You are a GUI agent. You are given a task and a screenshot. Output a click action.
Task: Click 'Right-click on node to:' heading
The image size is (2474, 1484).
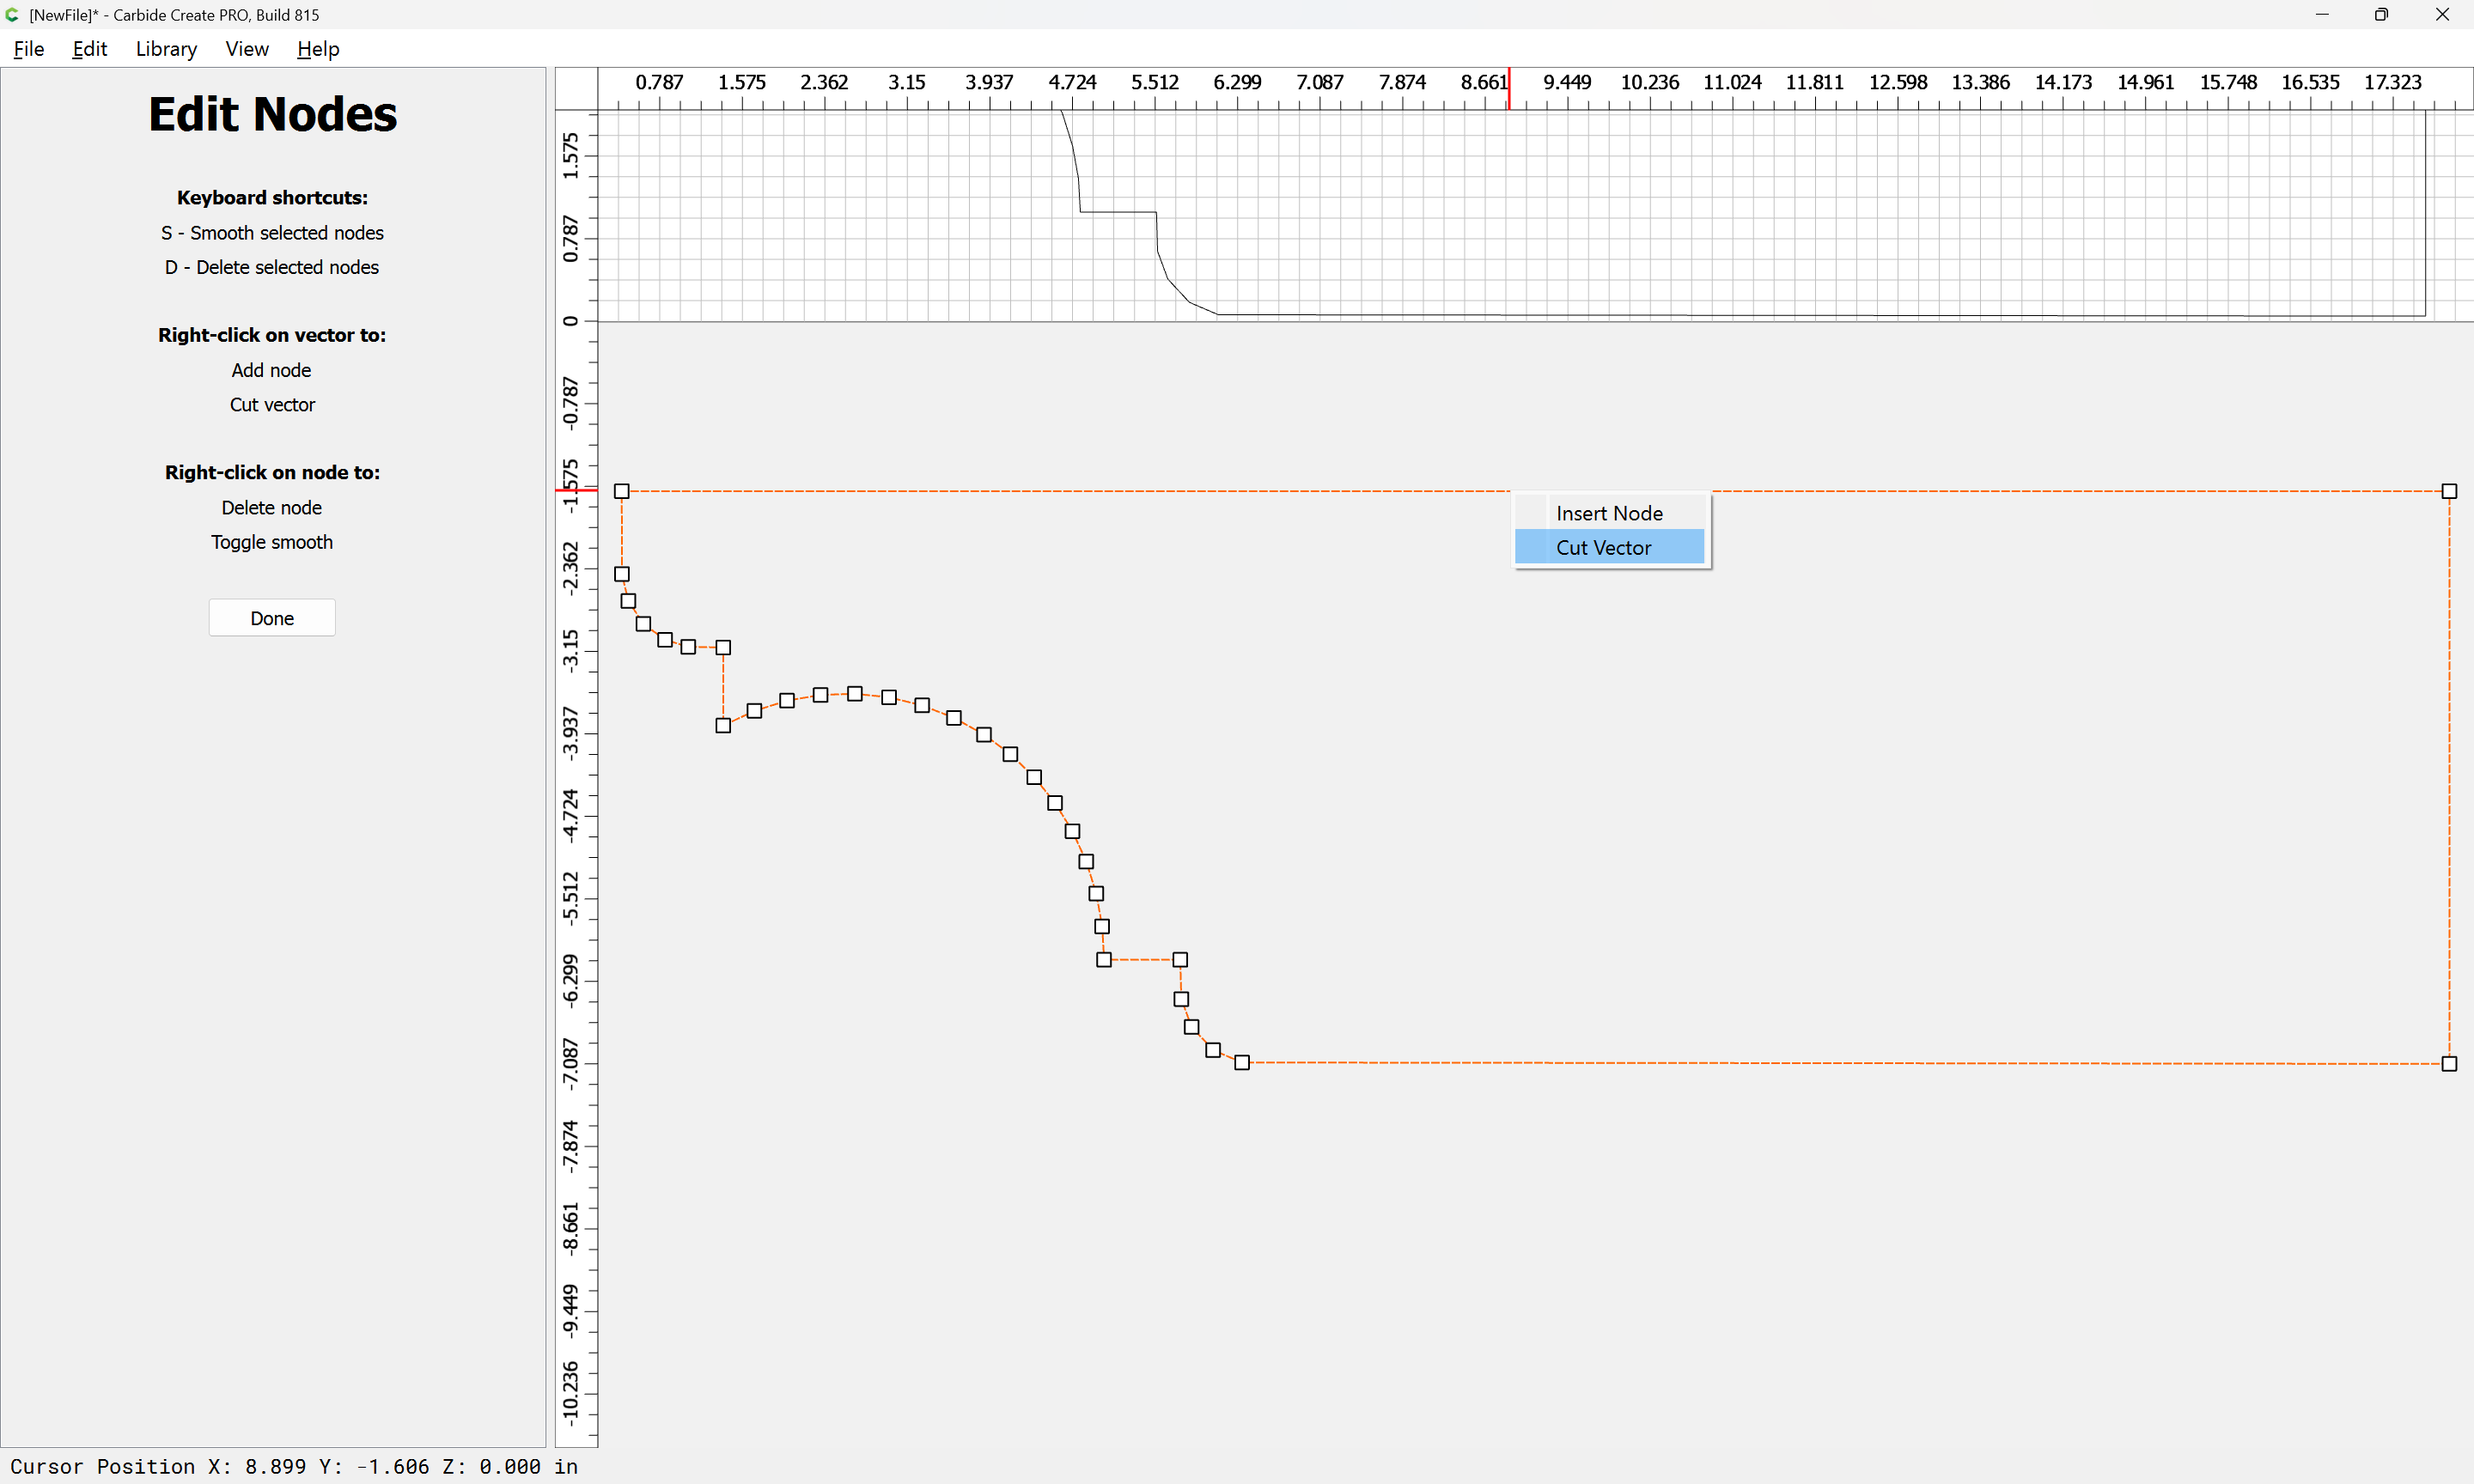click(272, 472)
